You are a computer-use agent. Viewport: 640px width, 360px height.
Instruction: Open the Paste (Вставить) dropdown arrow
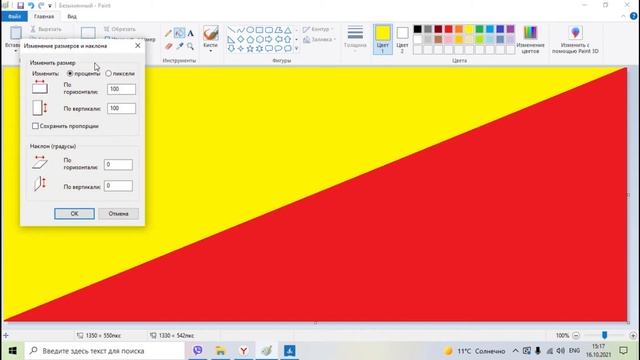pyautogui.click(x=16, y=51)
